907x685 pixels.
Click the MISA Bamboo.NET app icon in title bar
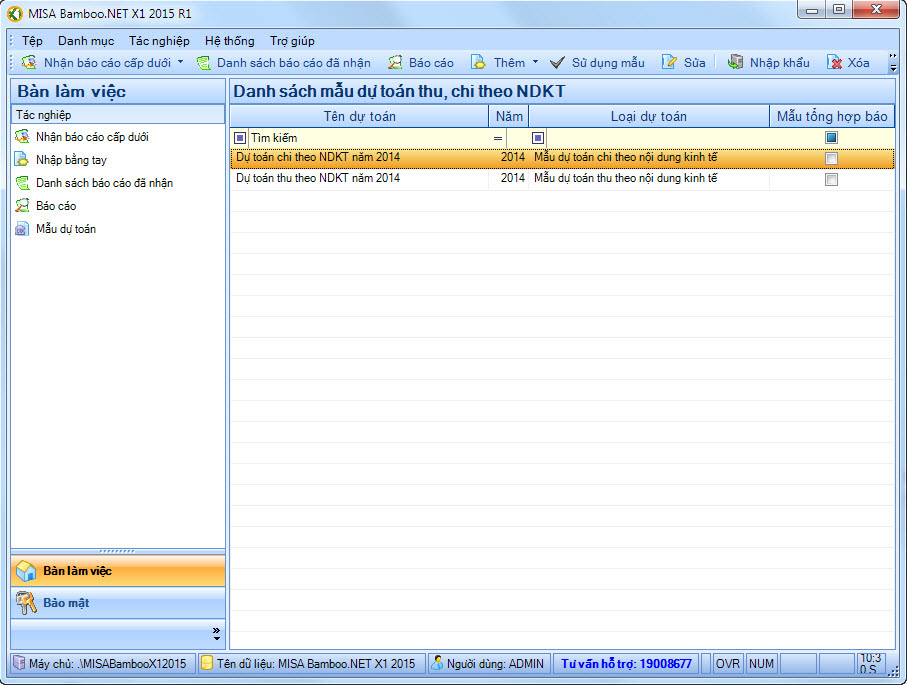pyautogui.click(x=15, y=13)
